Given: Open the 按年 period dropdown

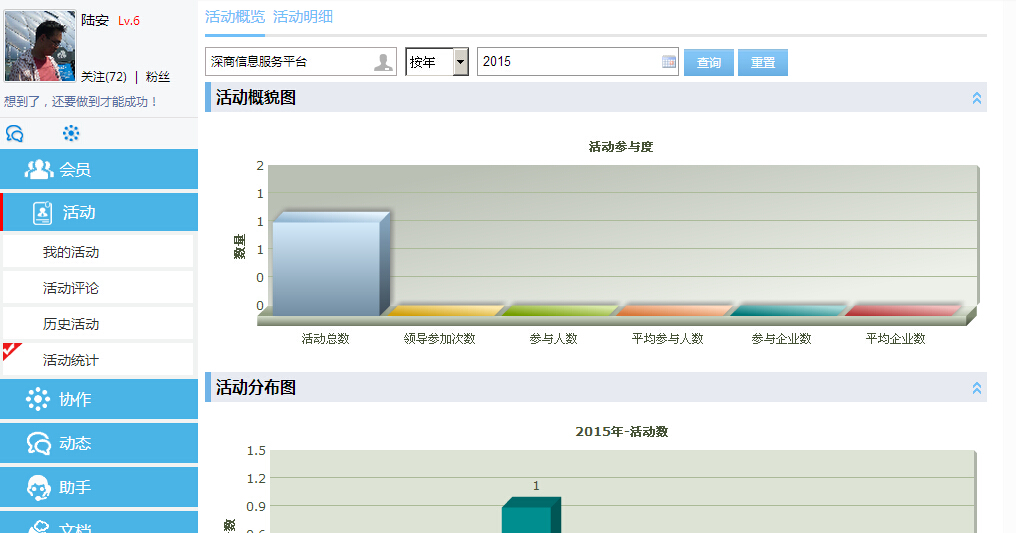Looking at the screenshot, I should pyautogui.click(x=460, y=62).
